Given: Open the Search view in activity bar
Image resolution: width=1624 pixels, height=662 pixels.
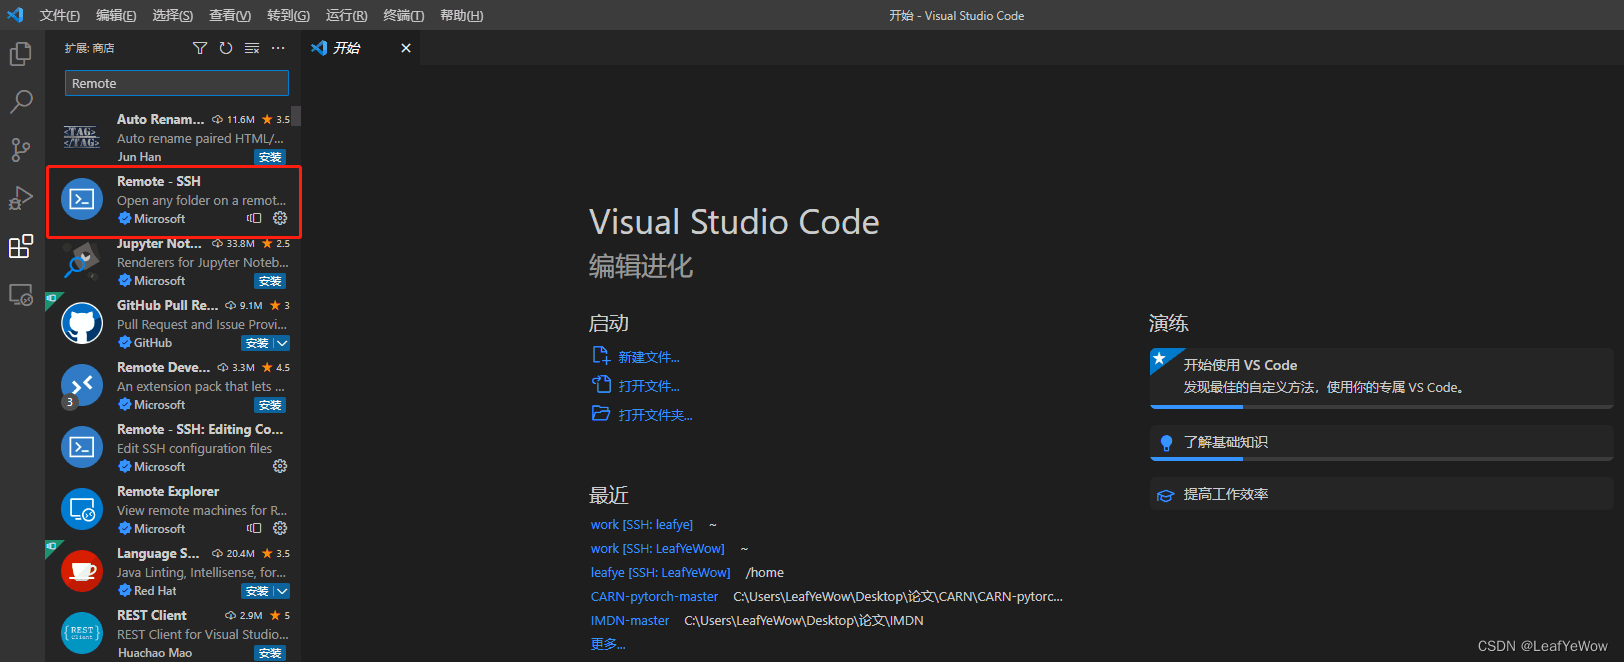Looking at the screenshot, I should point(21,101).
